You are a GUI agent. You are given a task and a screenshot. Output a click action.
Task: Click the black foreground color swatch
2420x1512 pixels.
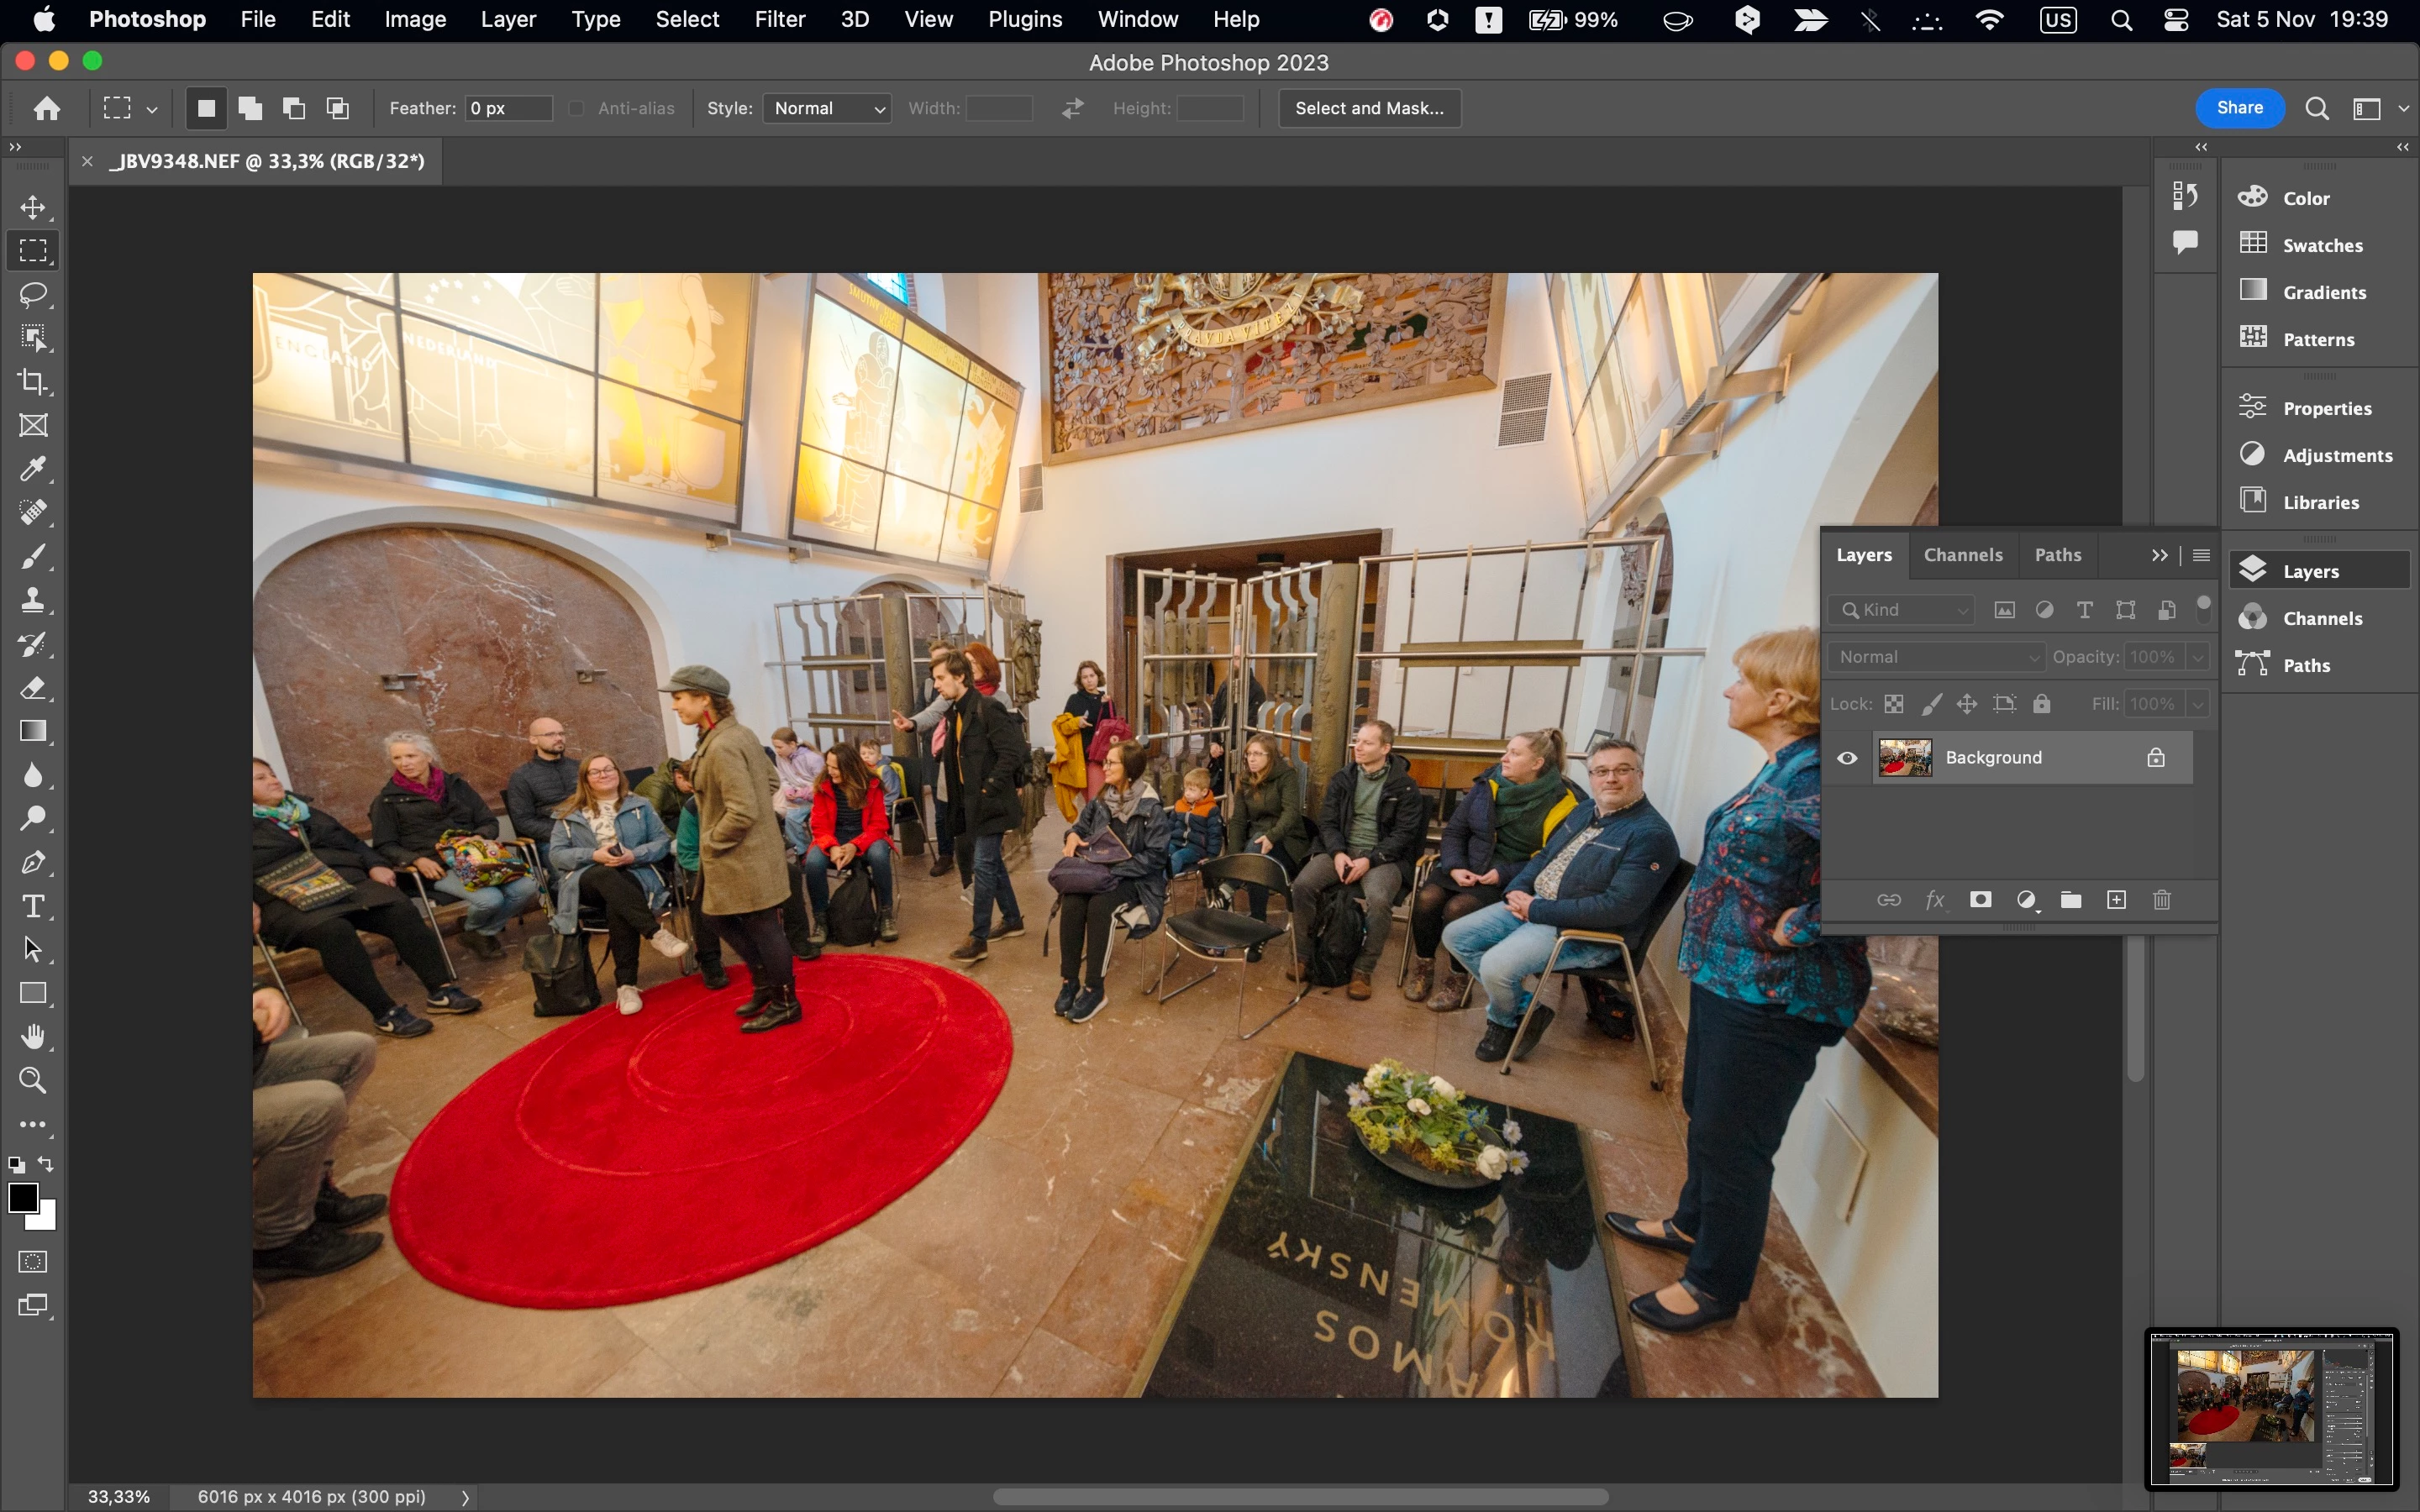(22, 1197)
